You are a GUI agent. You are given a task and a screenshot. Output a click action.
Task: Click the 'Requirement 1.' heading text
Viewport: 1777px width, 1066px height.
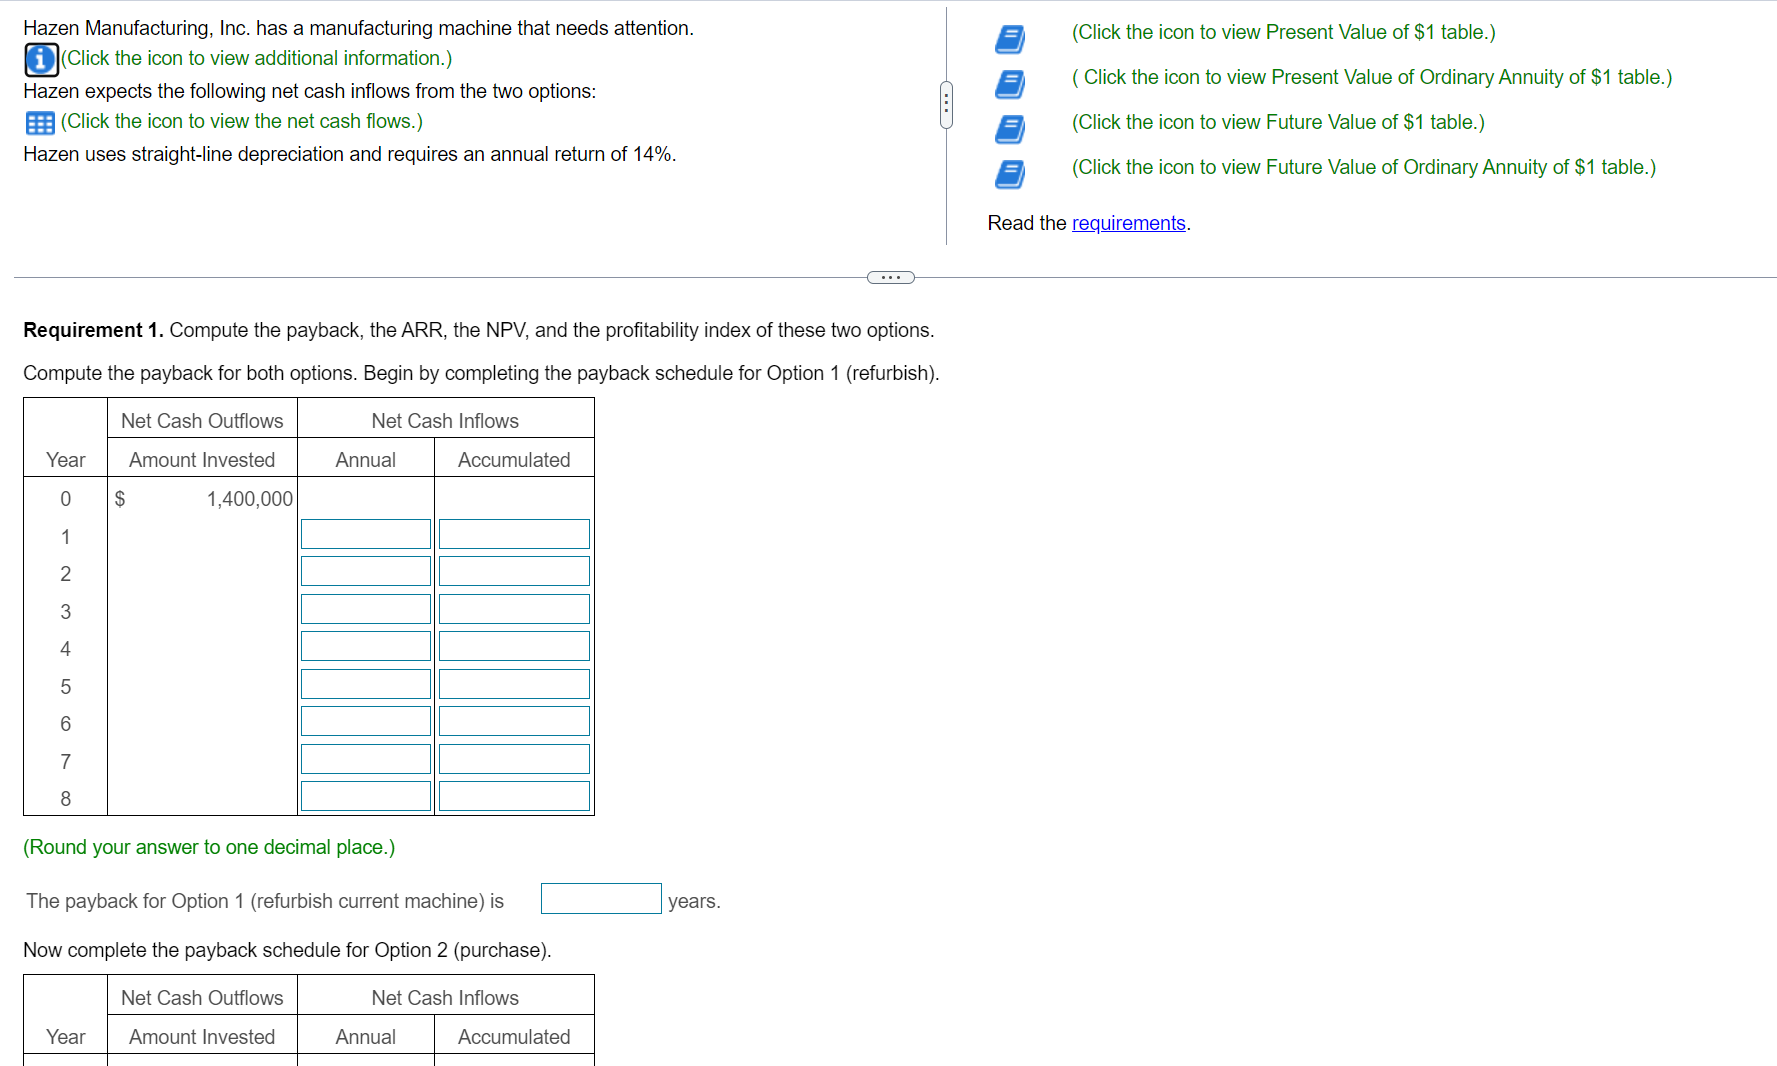coord(93,330)
